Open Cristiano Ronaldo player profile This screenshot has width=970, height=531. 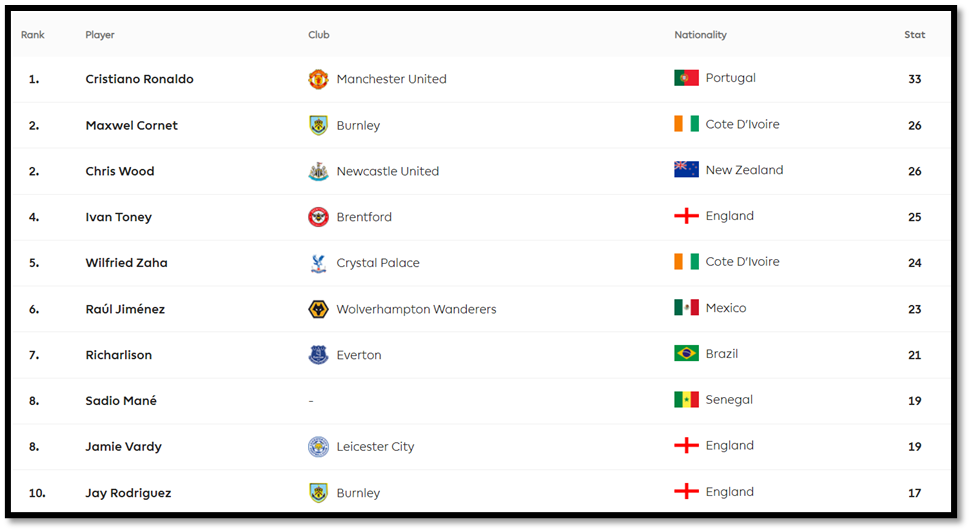coord(139,79)
